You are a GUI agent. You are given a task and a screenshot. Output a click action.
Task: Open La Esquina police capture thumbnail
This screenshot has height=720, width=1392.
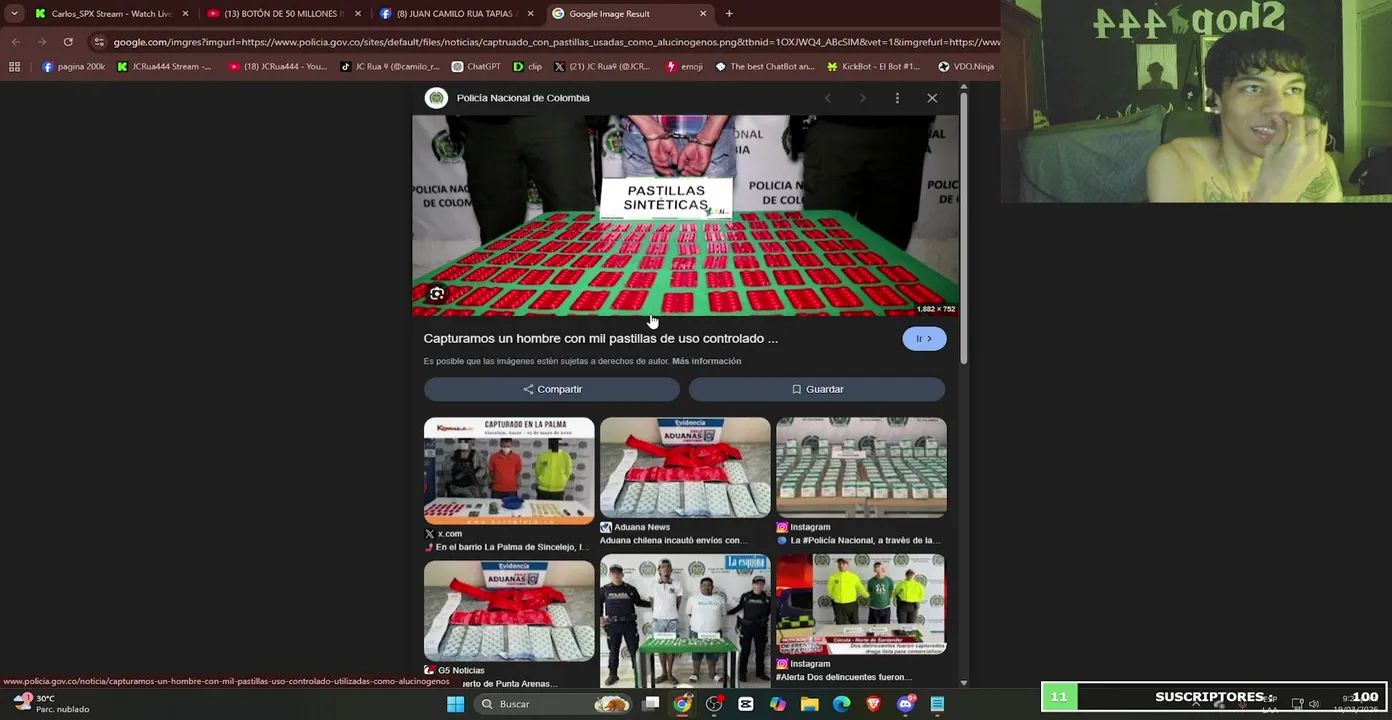click(x=685, y=620)
